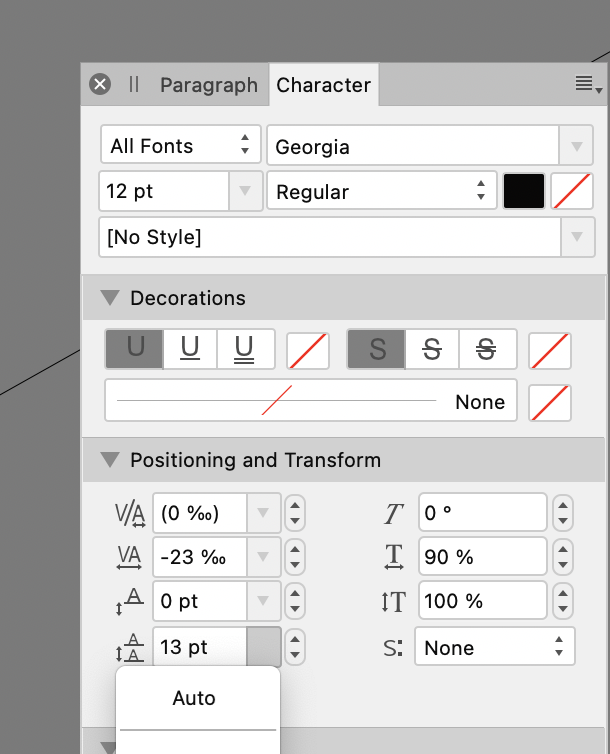Open the panel preferences menu icon
This screenshot has height=754, width=610.
coord(589,85)
